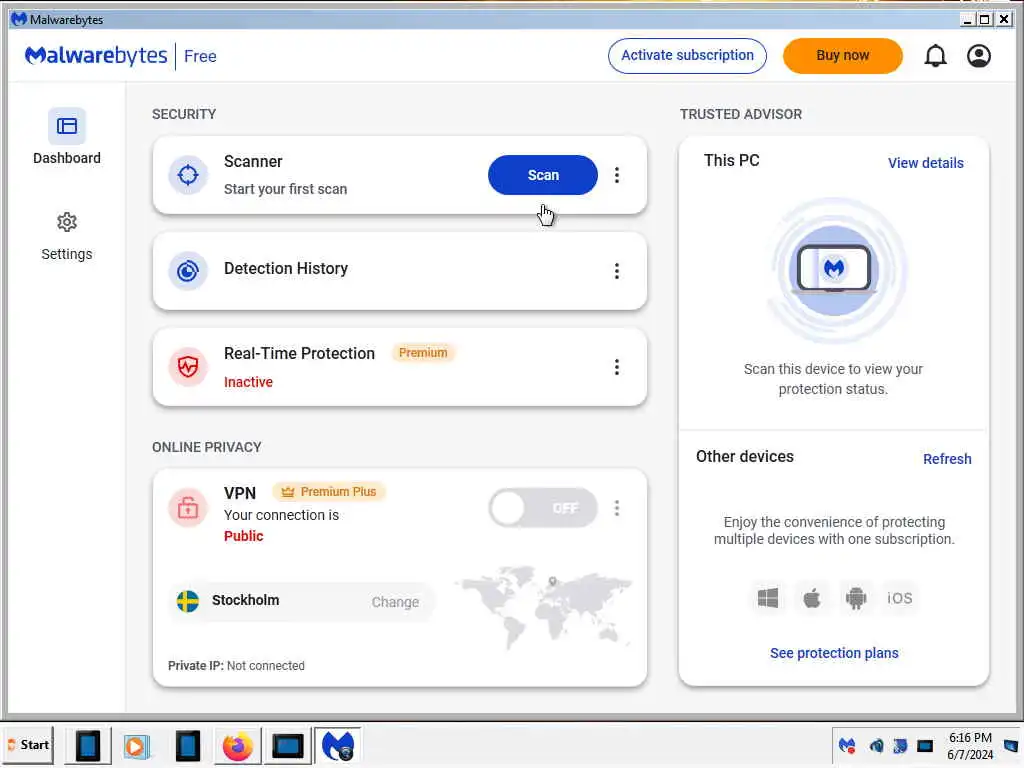Click the Sweden flag icon
The height and width of the screenshot is (768, 1024).
tap(188, 601)
